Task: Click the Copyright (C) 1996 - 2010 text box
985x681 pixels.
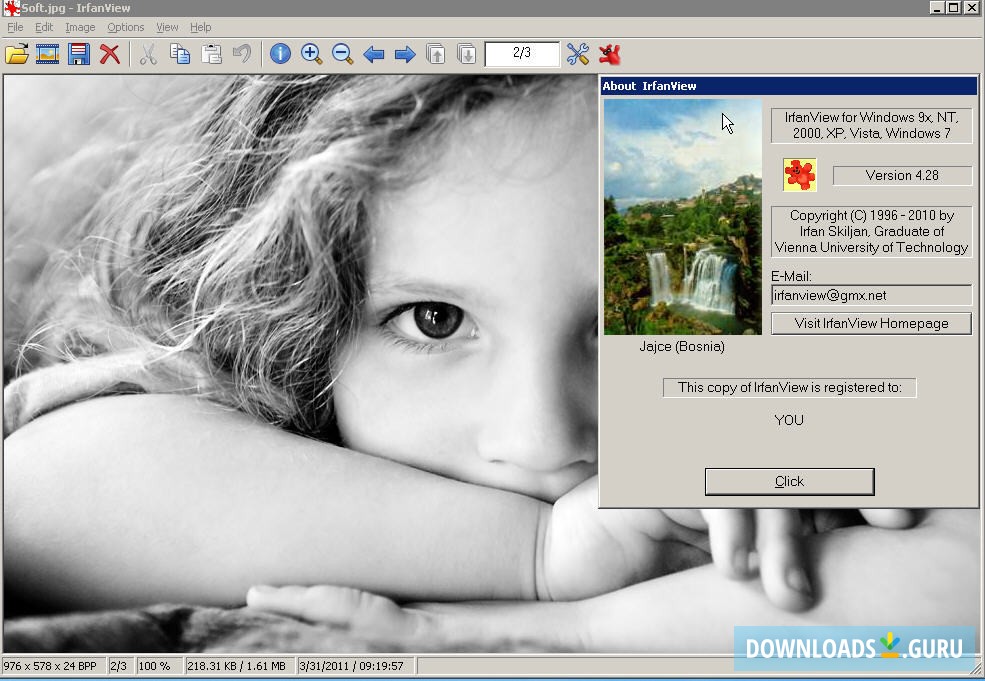Action: (871, 231)
